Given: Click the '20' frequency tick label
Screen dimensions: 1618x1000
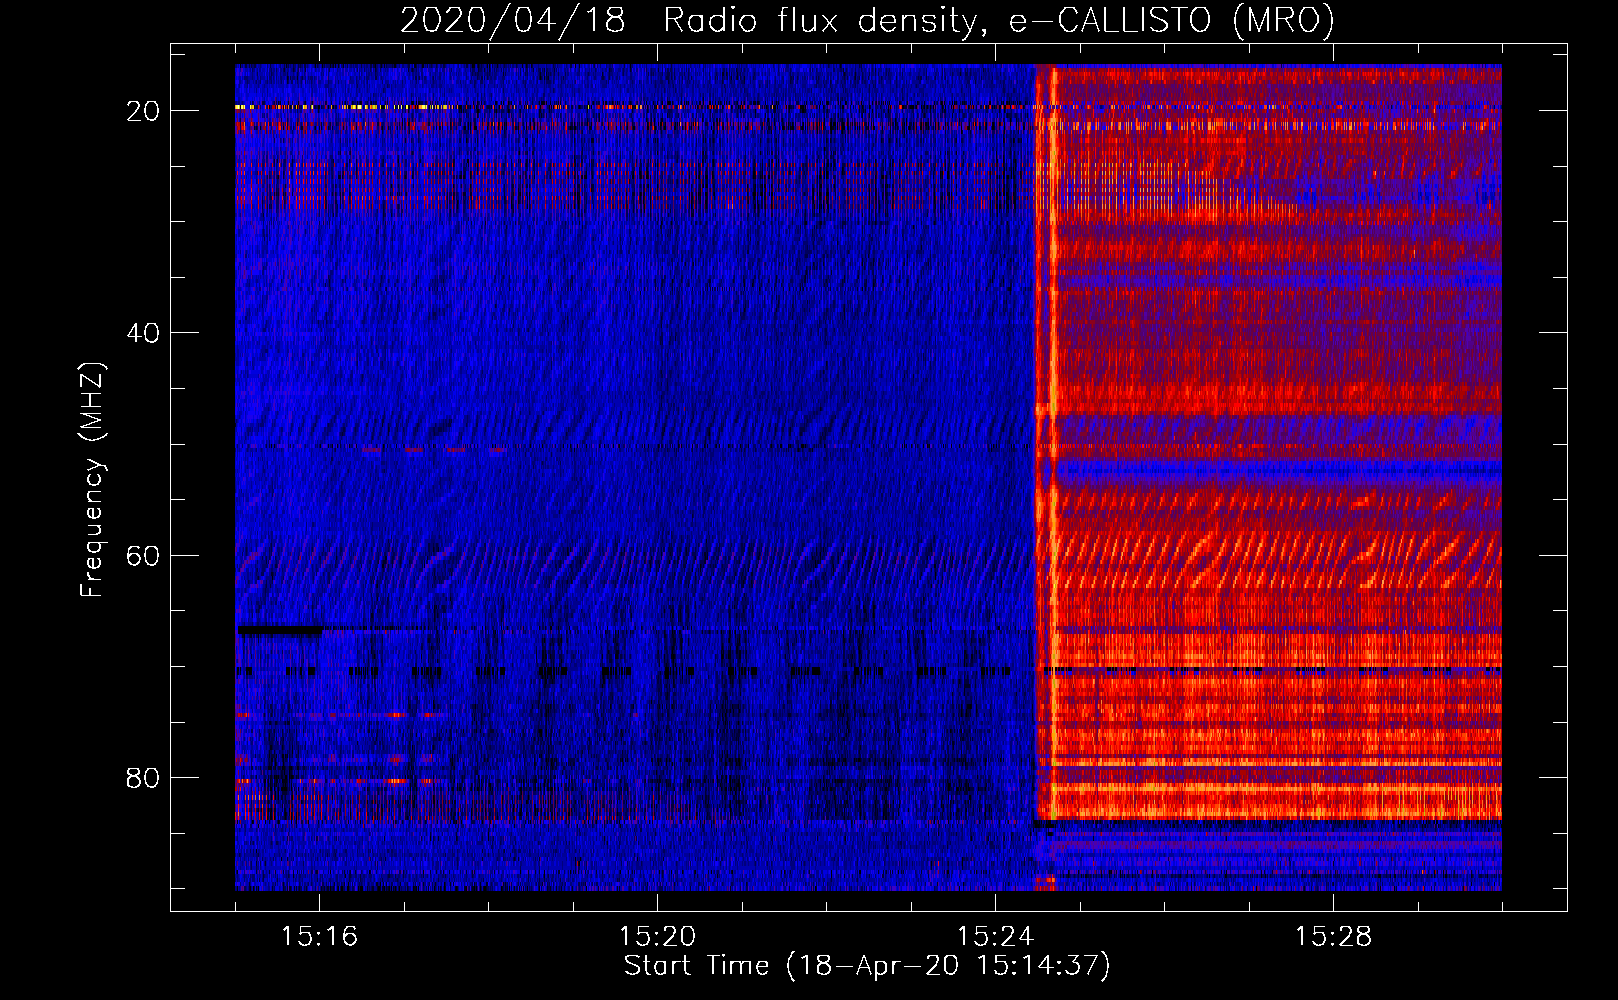Looking at the screenshot, I should pos(143,111).
